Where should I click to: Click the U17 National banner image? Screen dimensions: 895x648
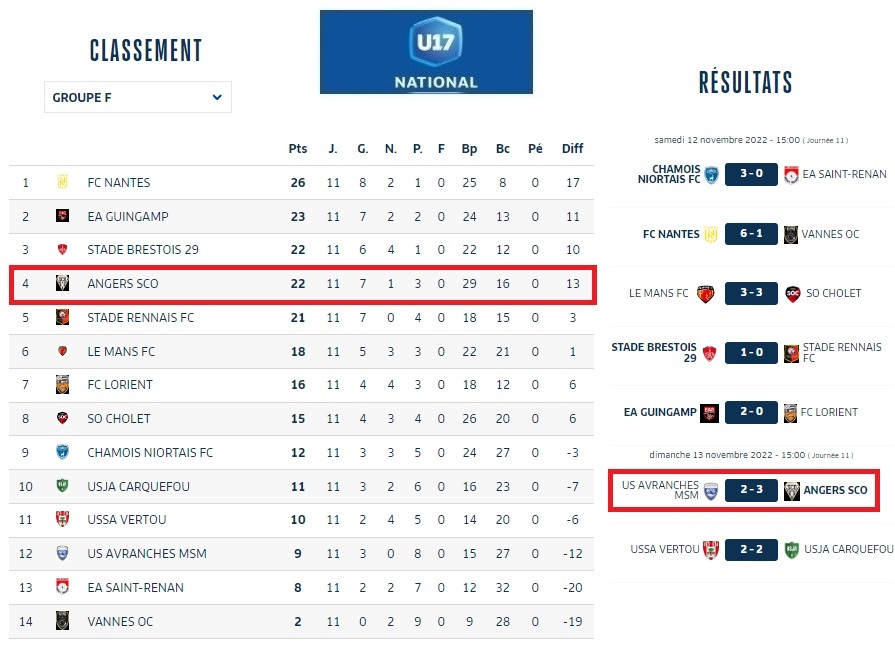[426, 52]
